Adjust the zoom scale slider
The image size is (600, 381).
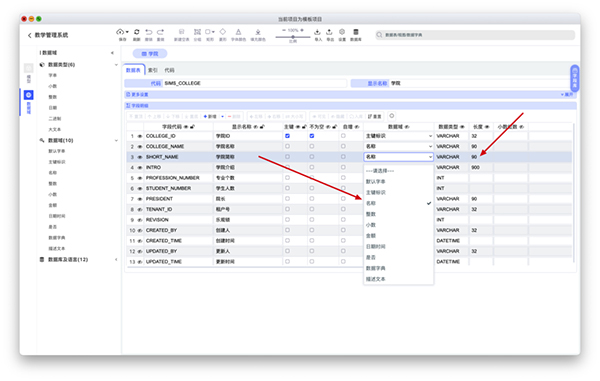click(293, 37)
